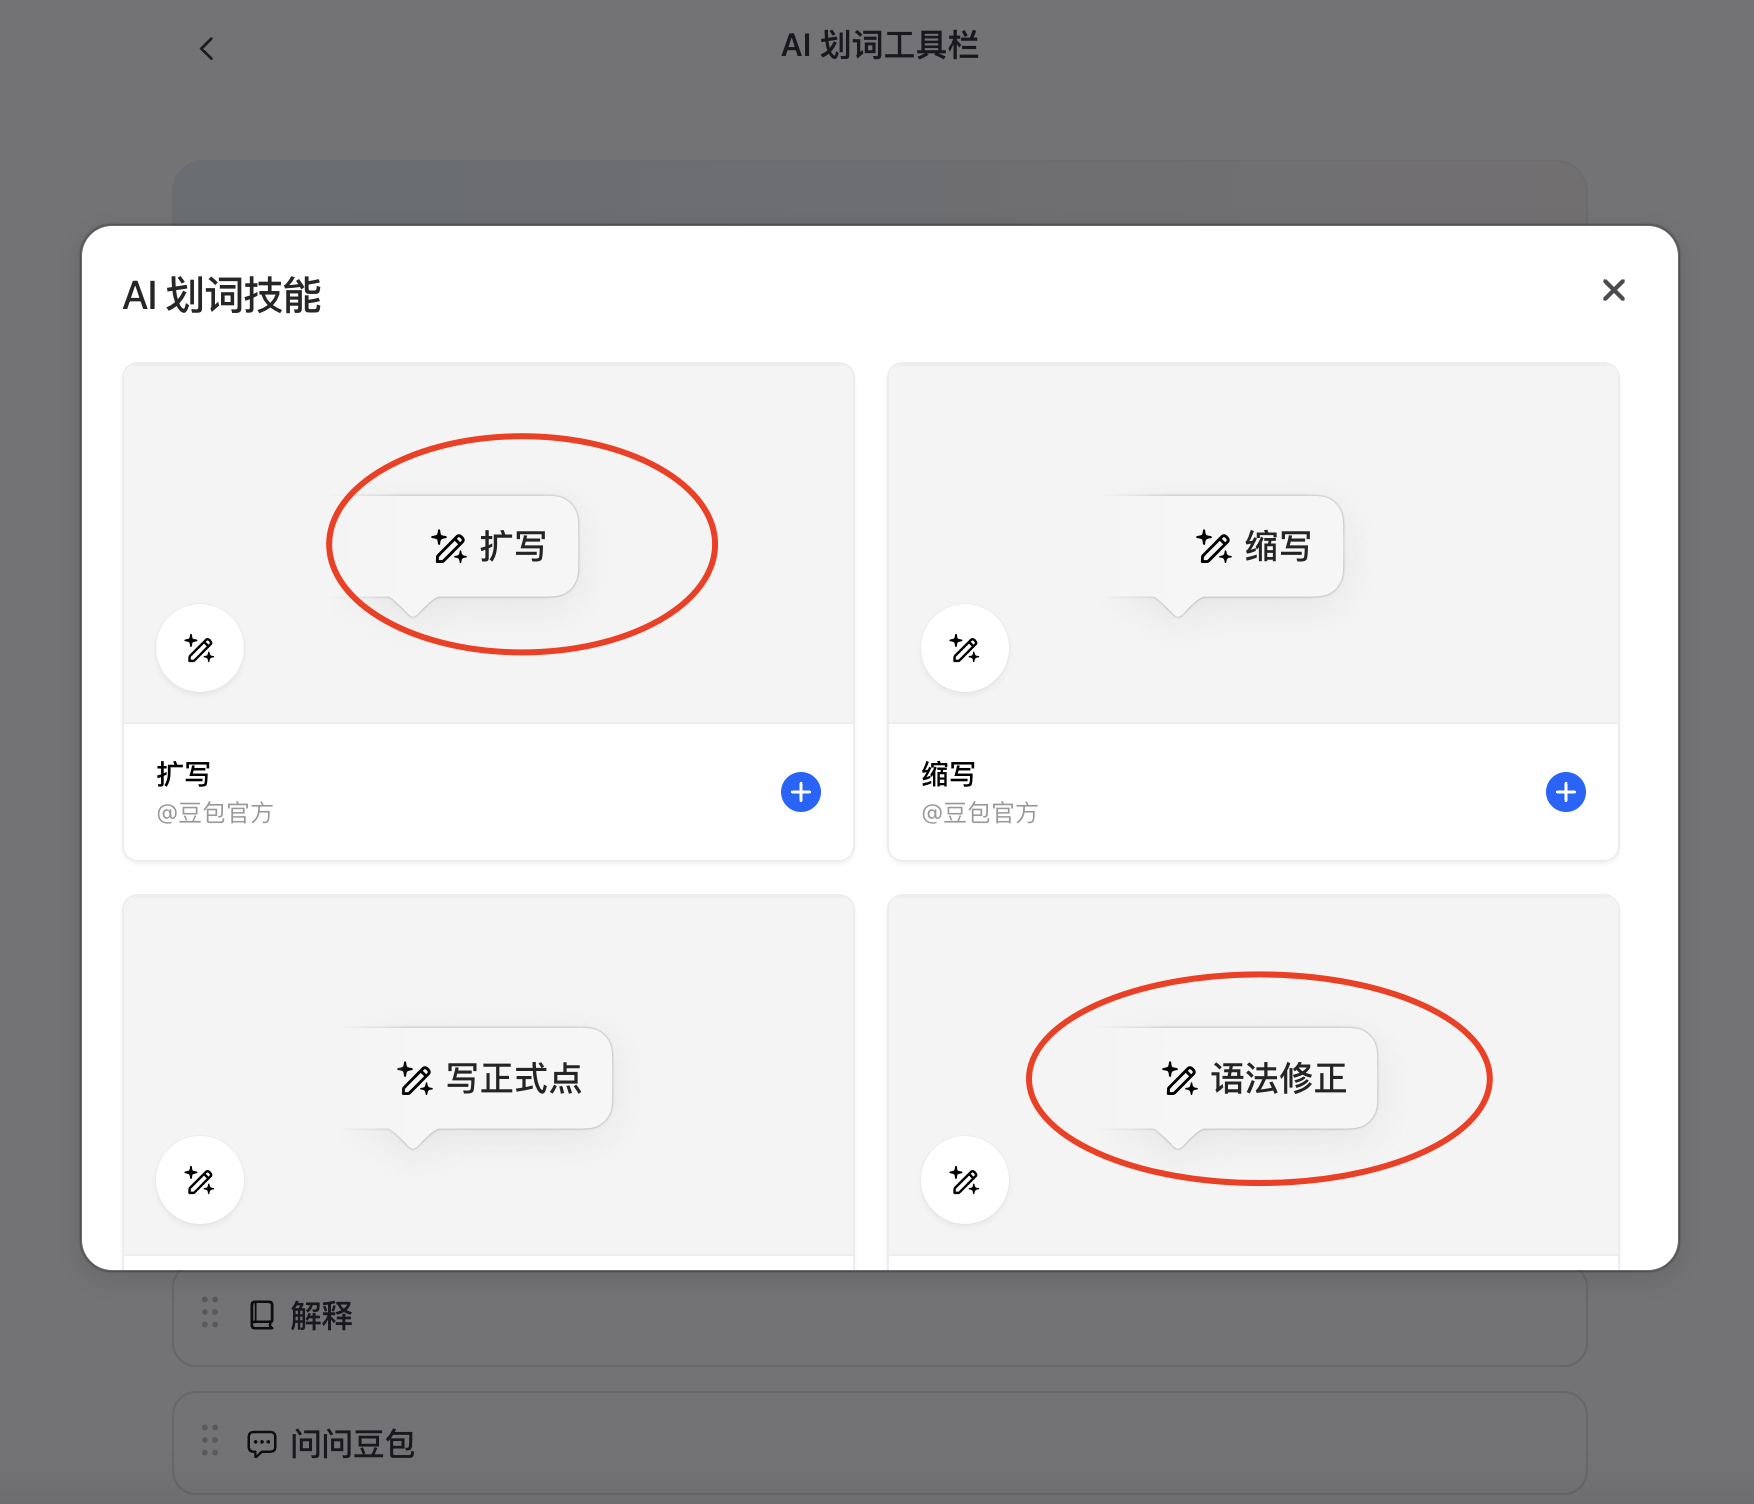Click the 写正式点 preview bubble
The width and height of the screenshot is (1754, 1504).
[489, 1079]
